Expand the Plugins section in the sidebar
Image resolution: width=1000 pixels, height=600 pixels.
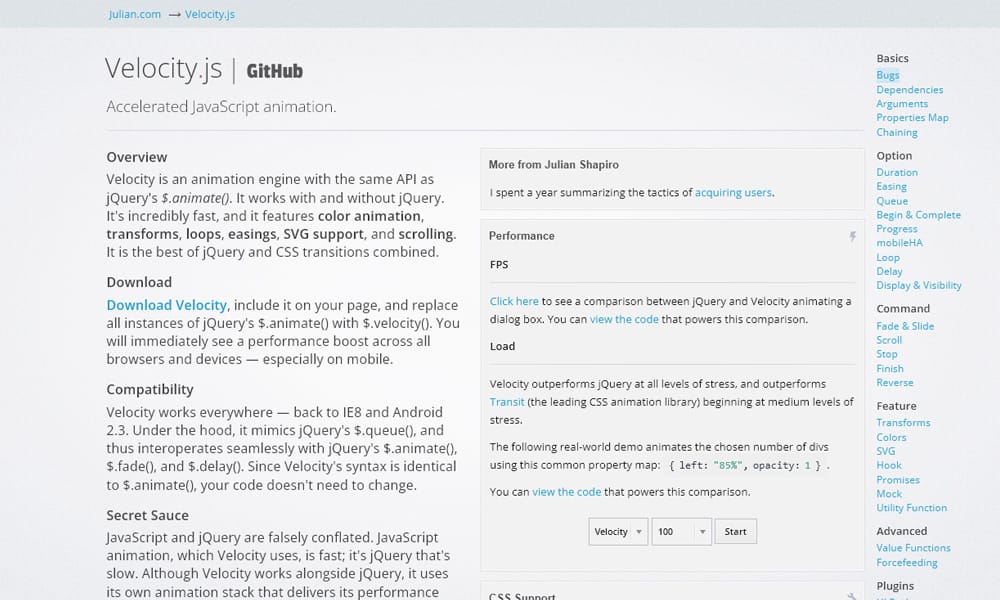894,585
